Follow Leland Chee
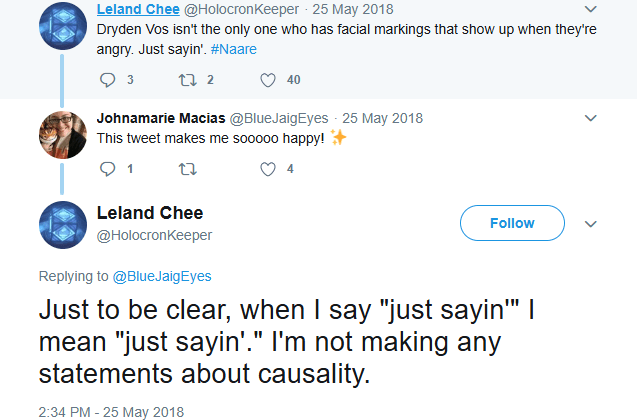The image size is (637, 420). (x=512, y=223)
